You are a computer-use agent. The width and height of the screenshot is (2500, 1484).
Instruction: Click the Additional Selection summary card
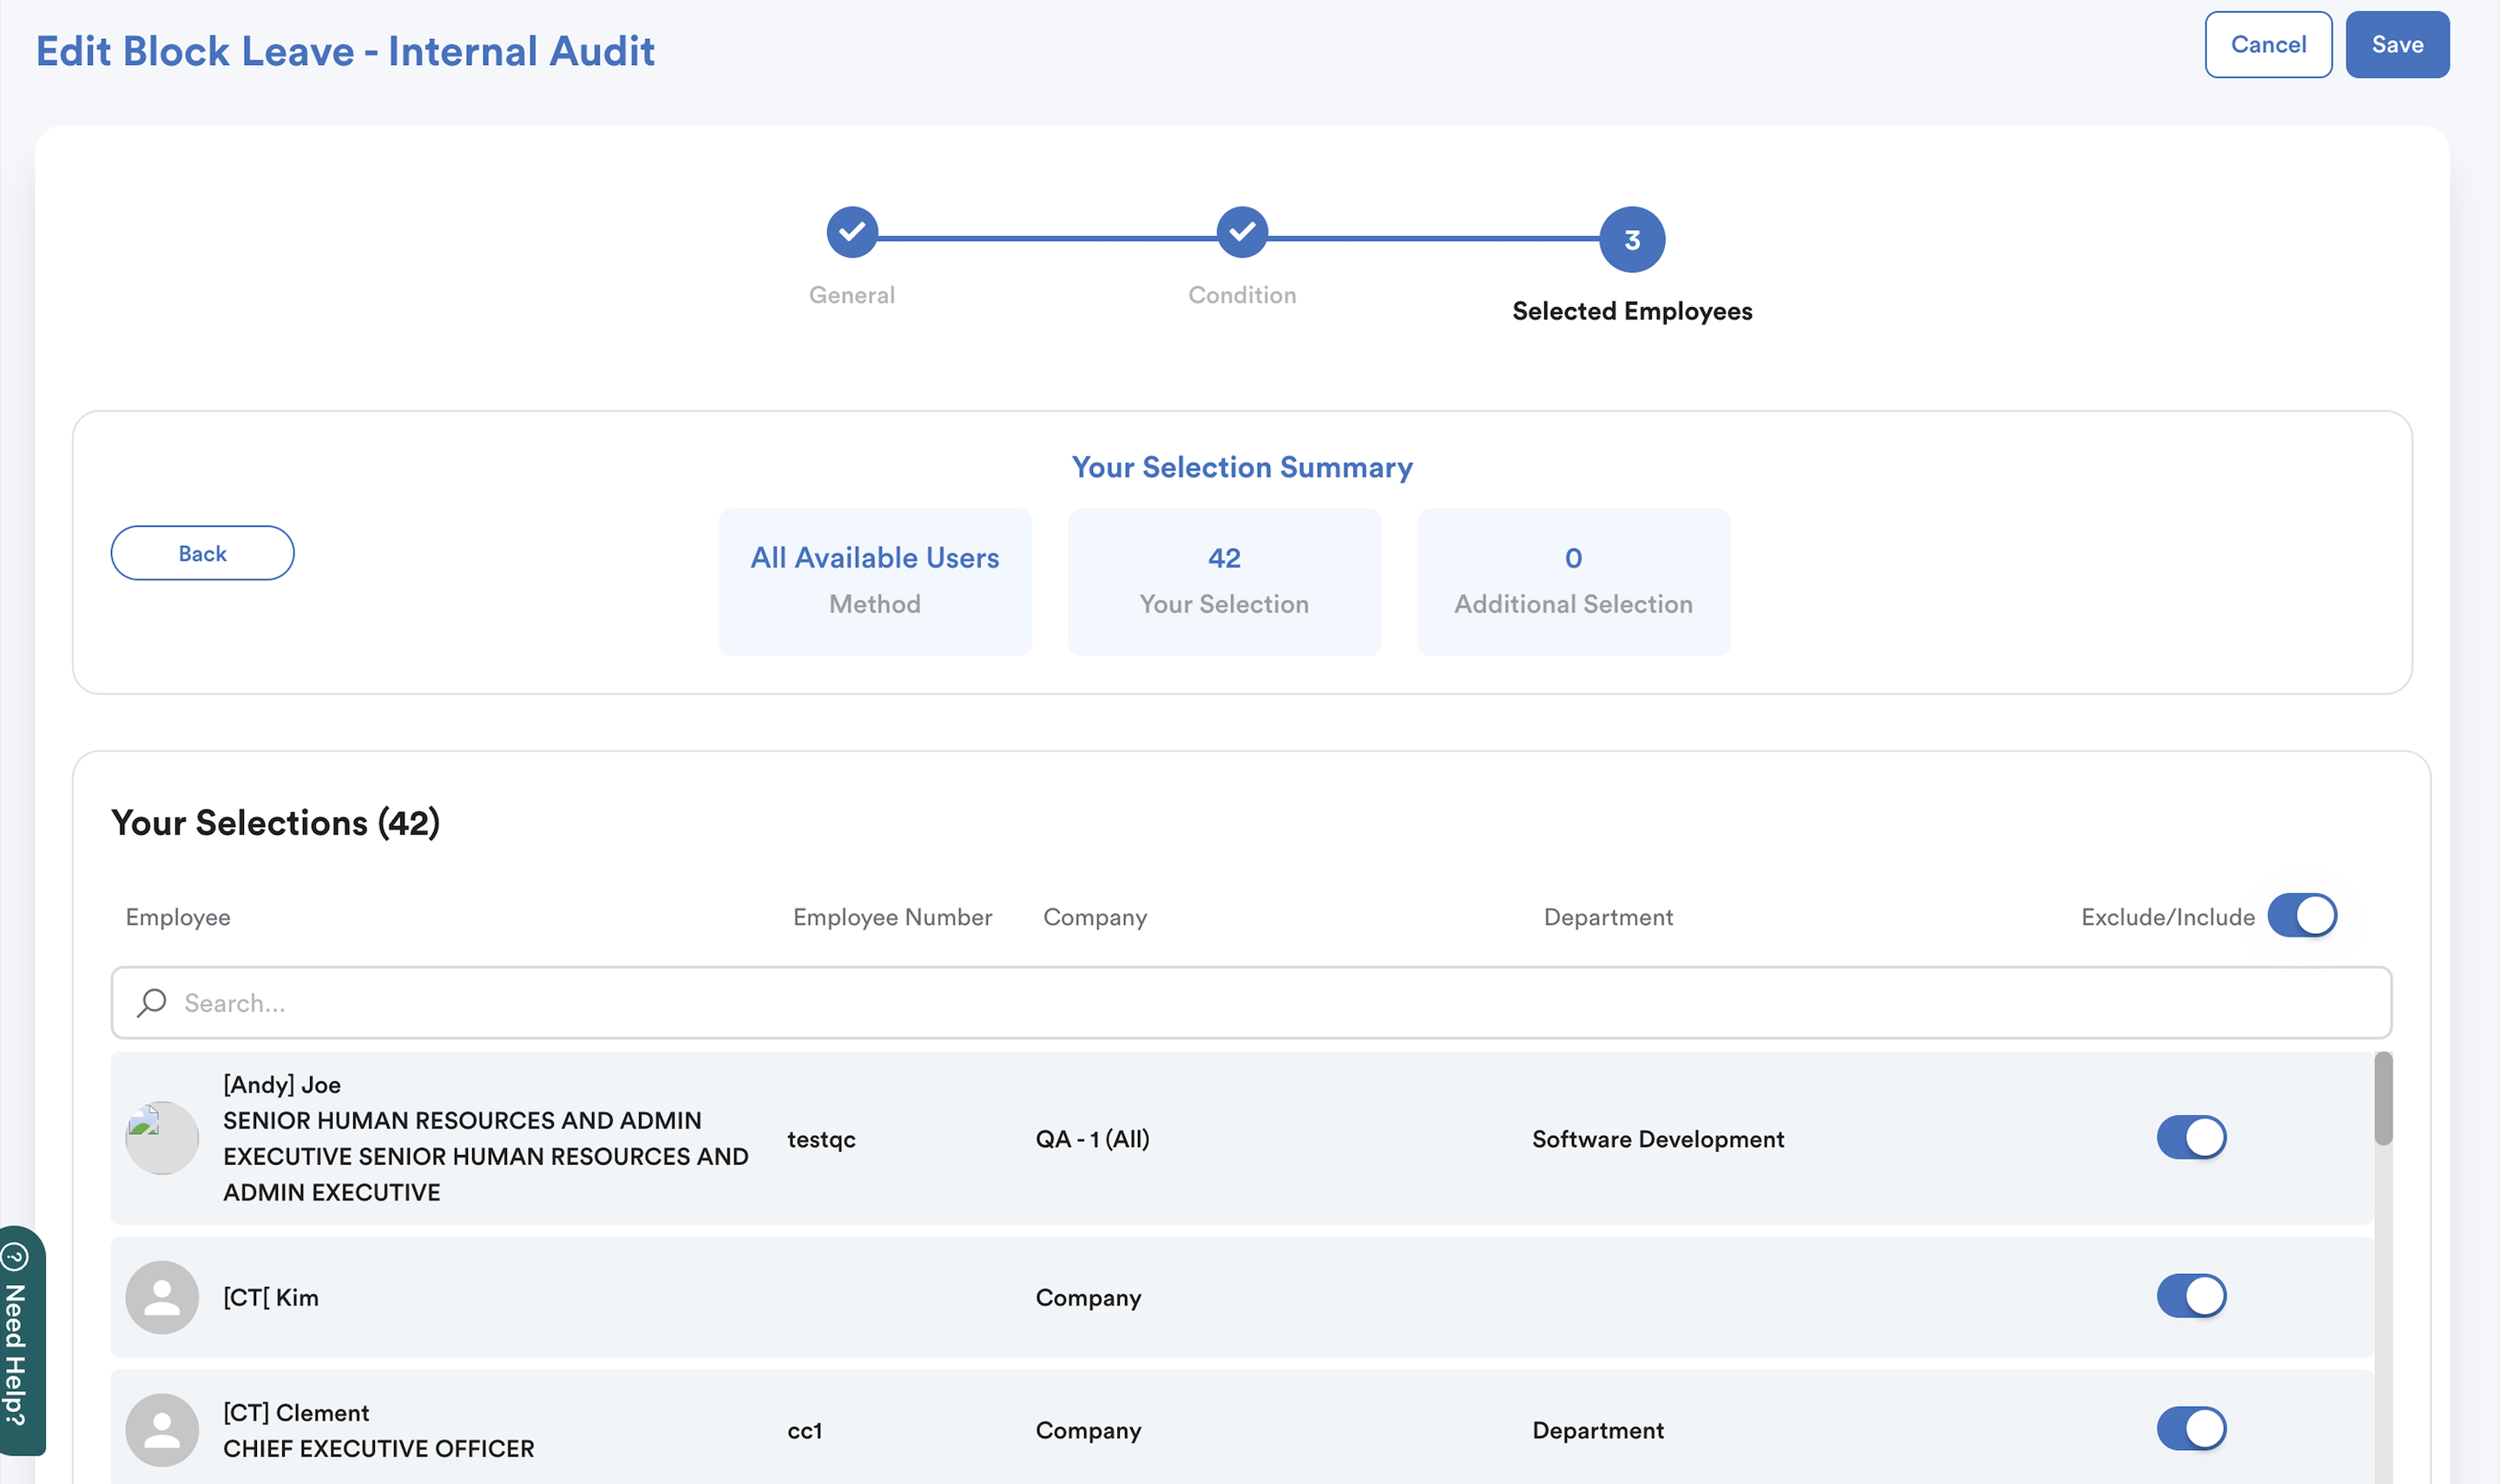click(x=1572, y=581)
